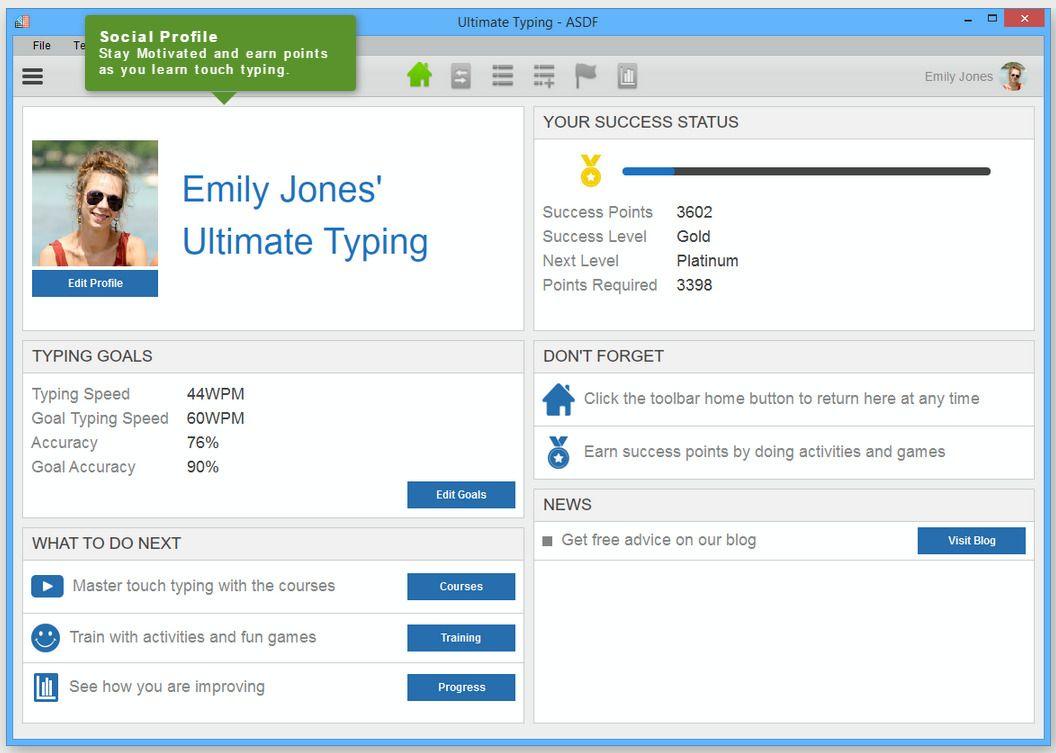Screen dimensions: 1056x753
Task: Click the Master touch typing with the courses text
Action: coord(203,586)
